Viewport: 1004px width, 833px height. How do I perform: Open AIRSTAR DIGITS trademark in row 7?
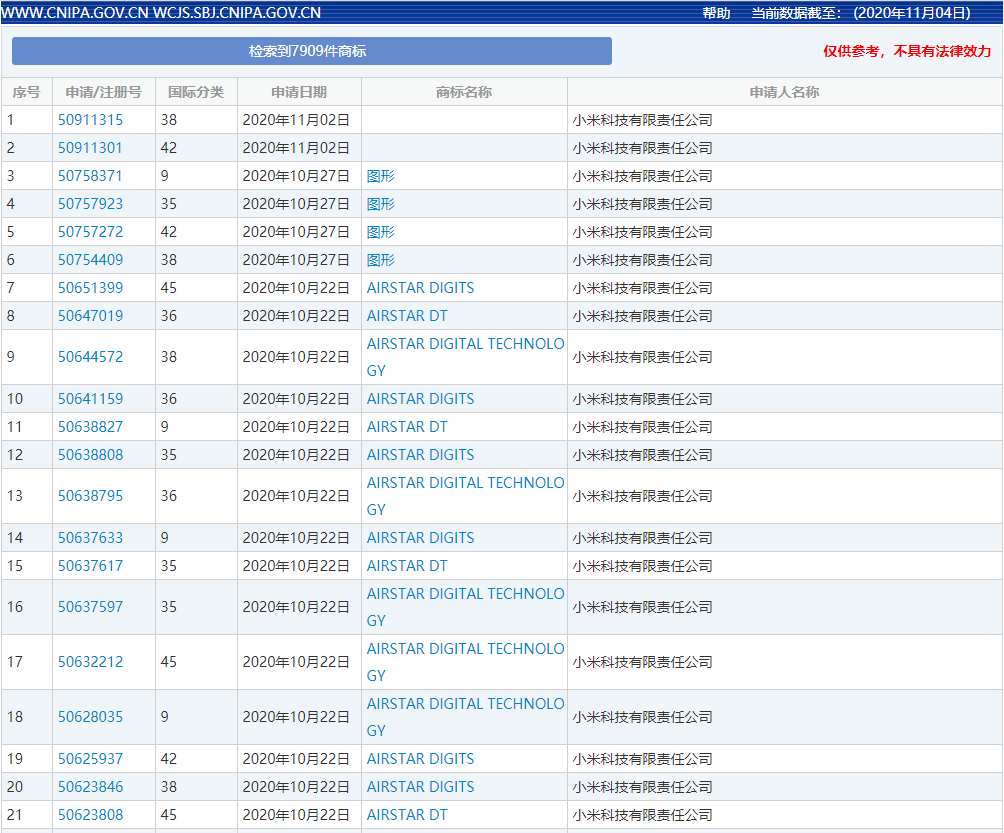click(420, 288)
